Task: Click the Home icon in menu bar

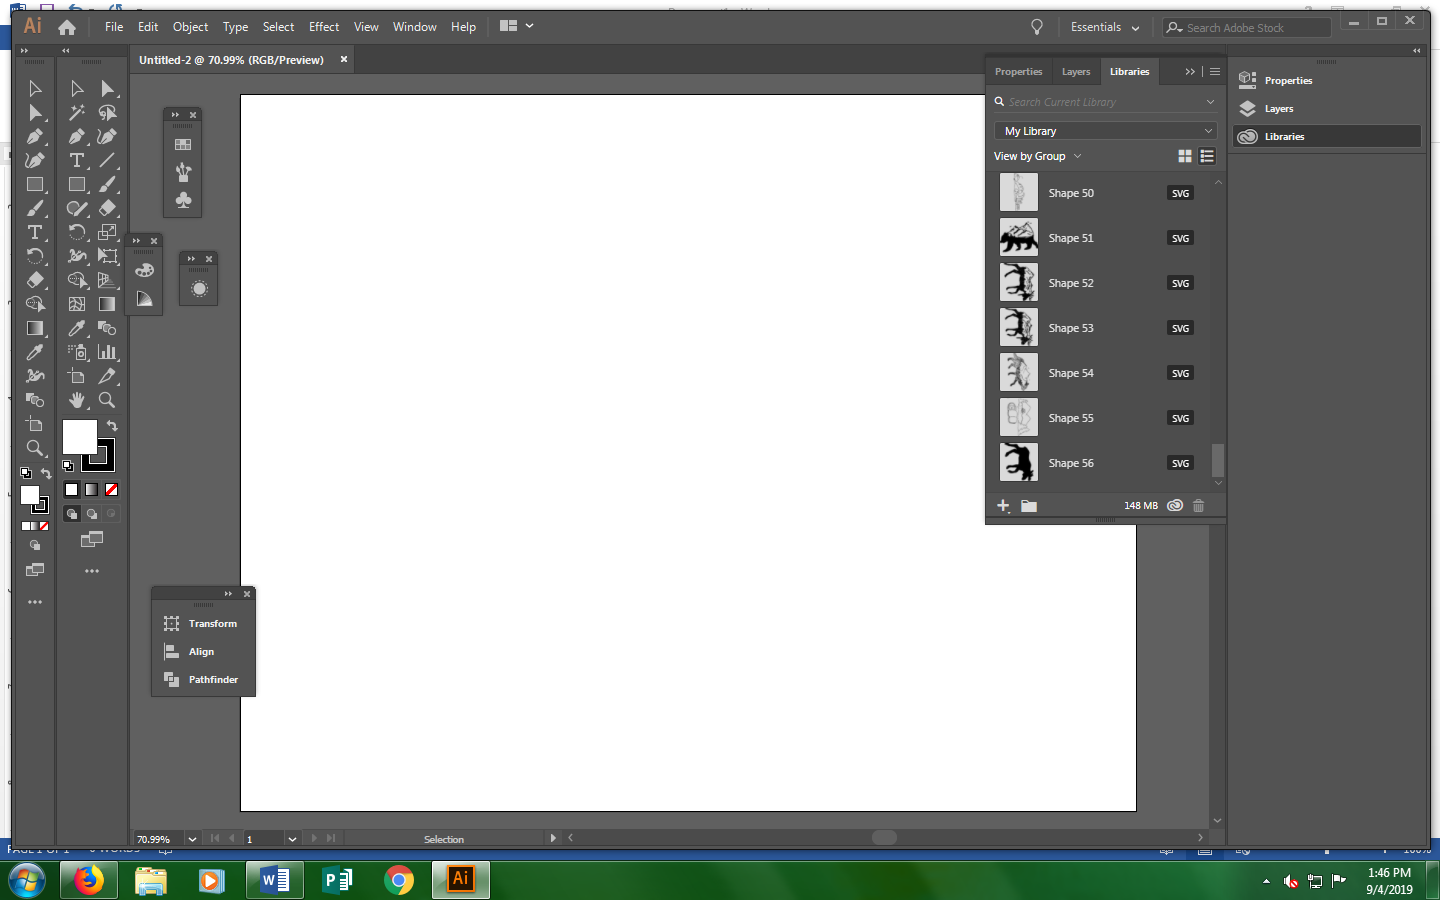Action: 67,27
